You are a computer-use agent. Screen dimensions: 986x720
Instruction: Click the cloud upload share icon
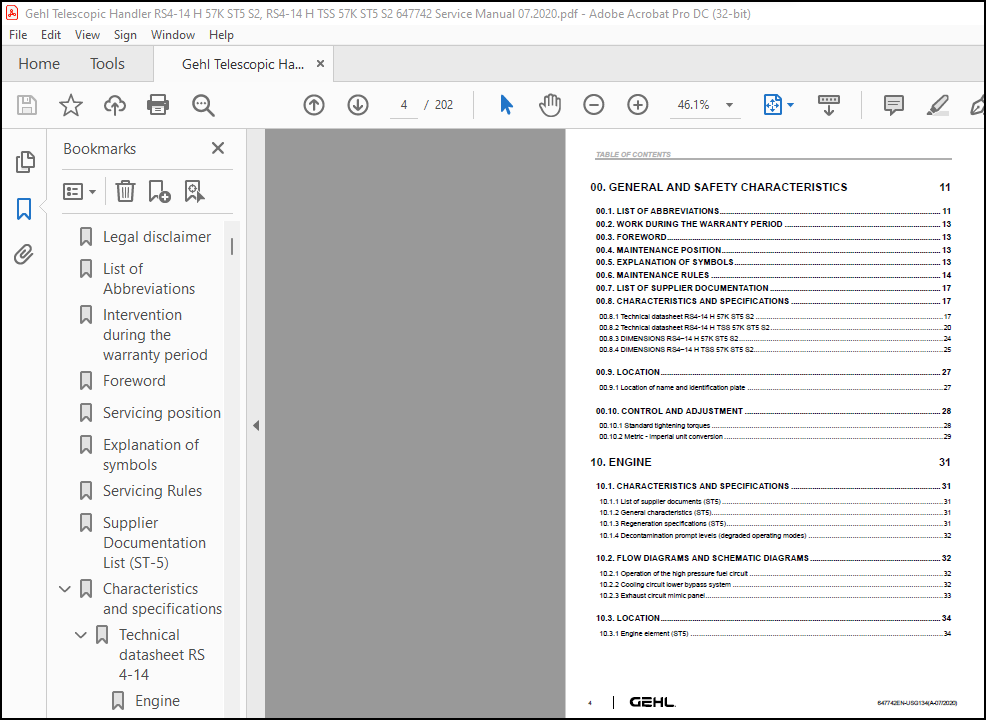coord(114,105)
